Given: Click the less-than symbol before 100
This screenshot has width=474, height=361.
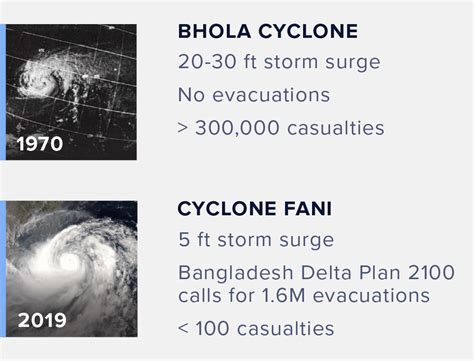Looking at the screenshot, I should (183, 329).
